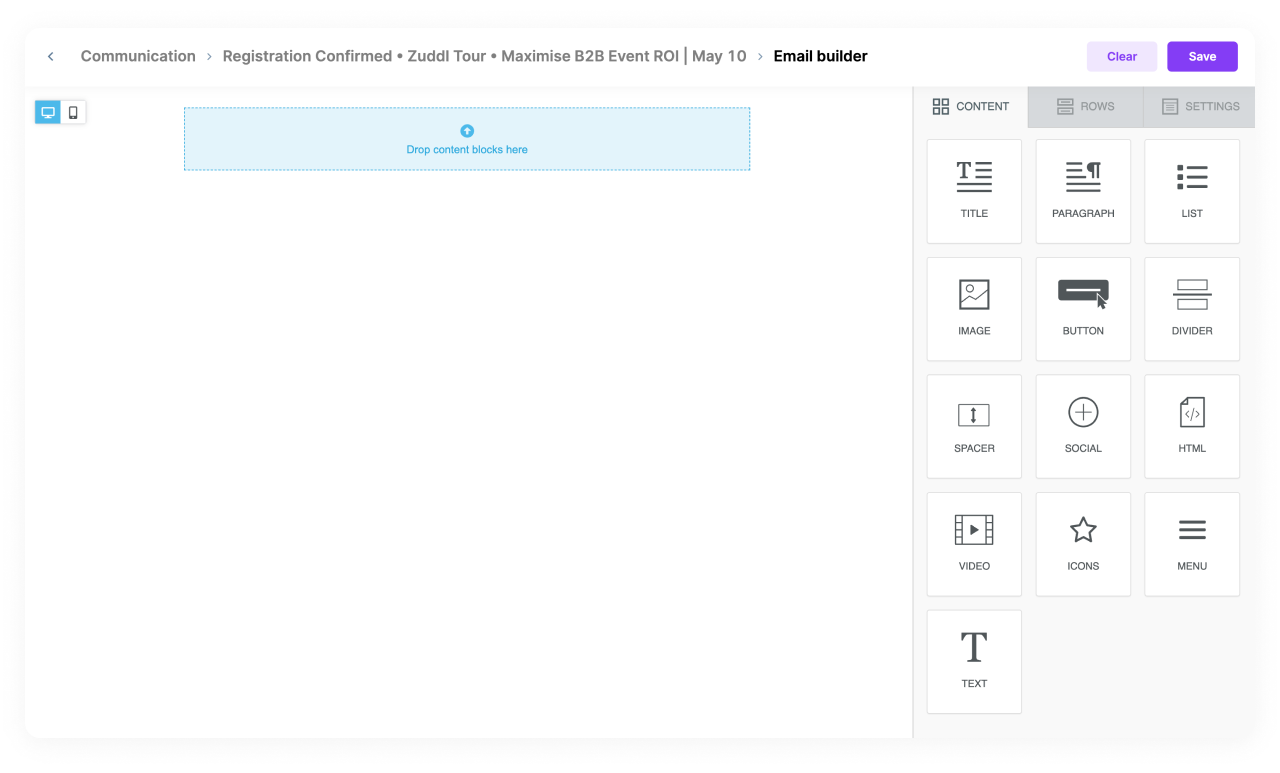The image size is (1280, 773).
Task: Go to Communication breadcrumb
Action: (x=138, y=56)
